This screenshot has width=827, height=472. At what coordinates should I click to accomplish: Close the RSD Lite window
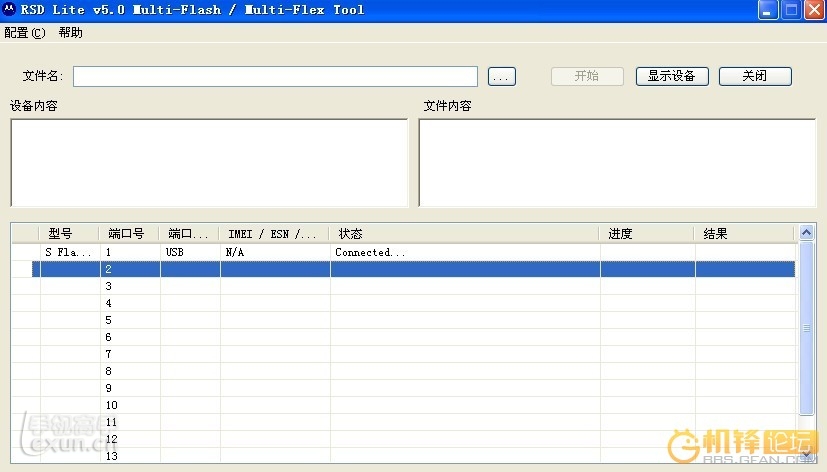[x=814, y=10]
